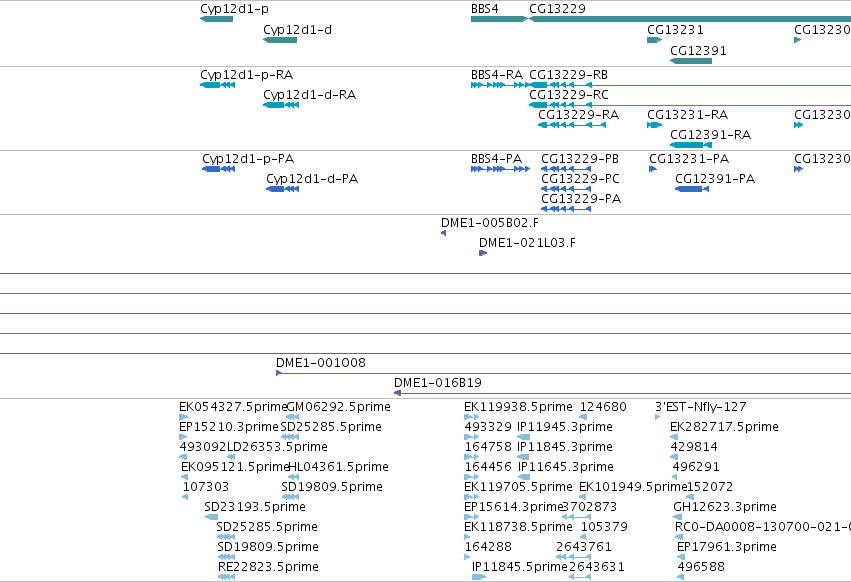Click EST 429814
This screenshot has width=851, height=582.
pos(674,457)
